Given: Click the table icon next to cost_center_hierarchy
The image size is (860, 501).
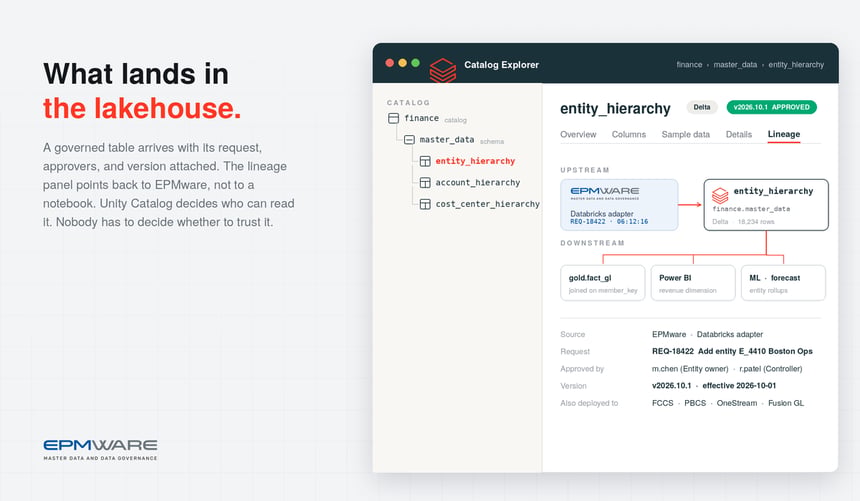Looking at the screenshot, I should click(x=425, y=204).
